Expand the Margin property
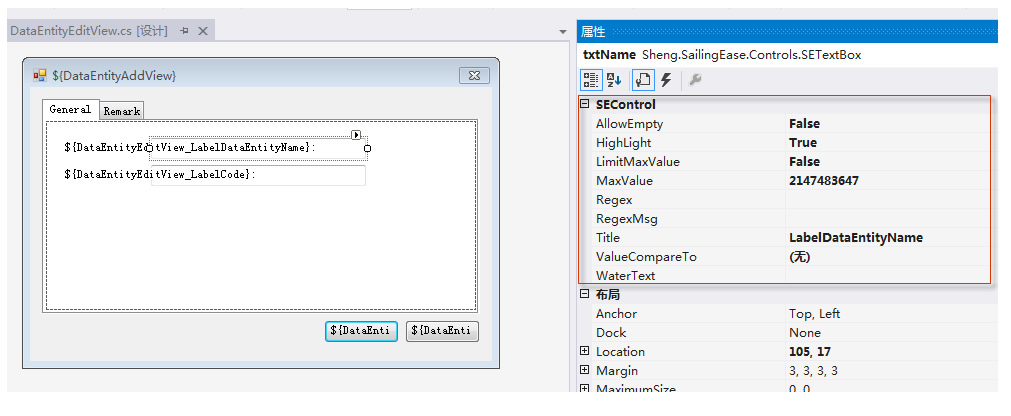 (585, 370)
